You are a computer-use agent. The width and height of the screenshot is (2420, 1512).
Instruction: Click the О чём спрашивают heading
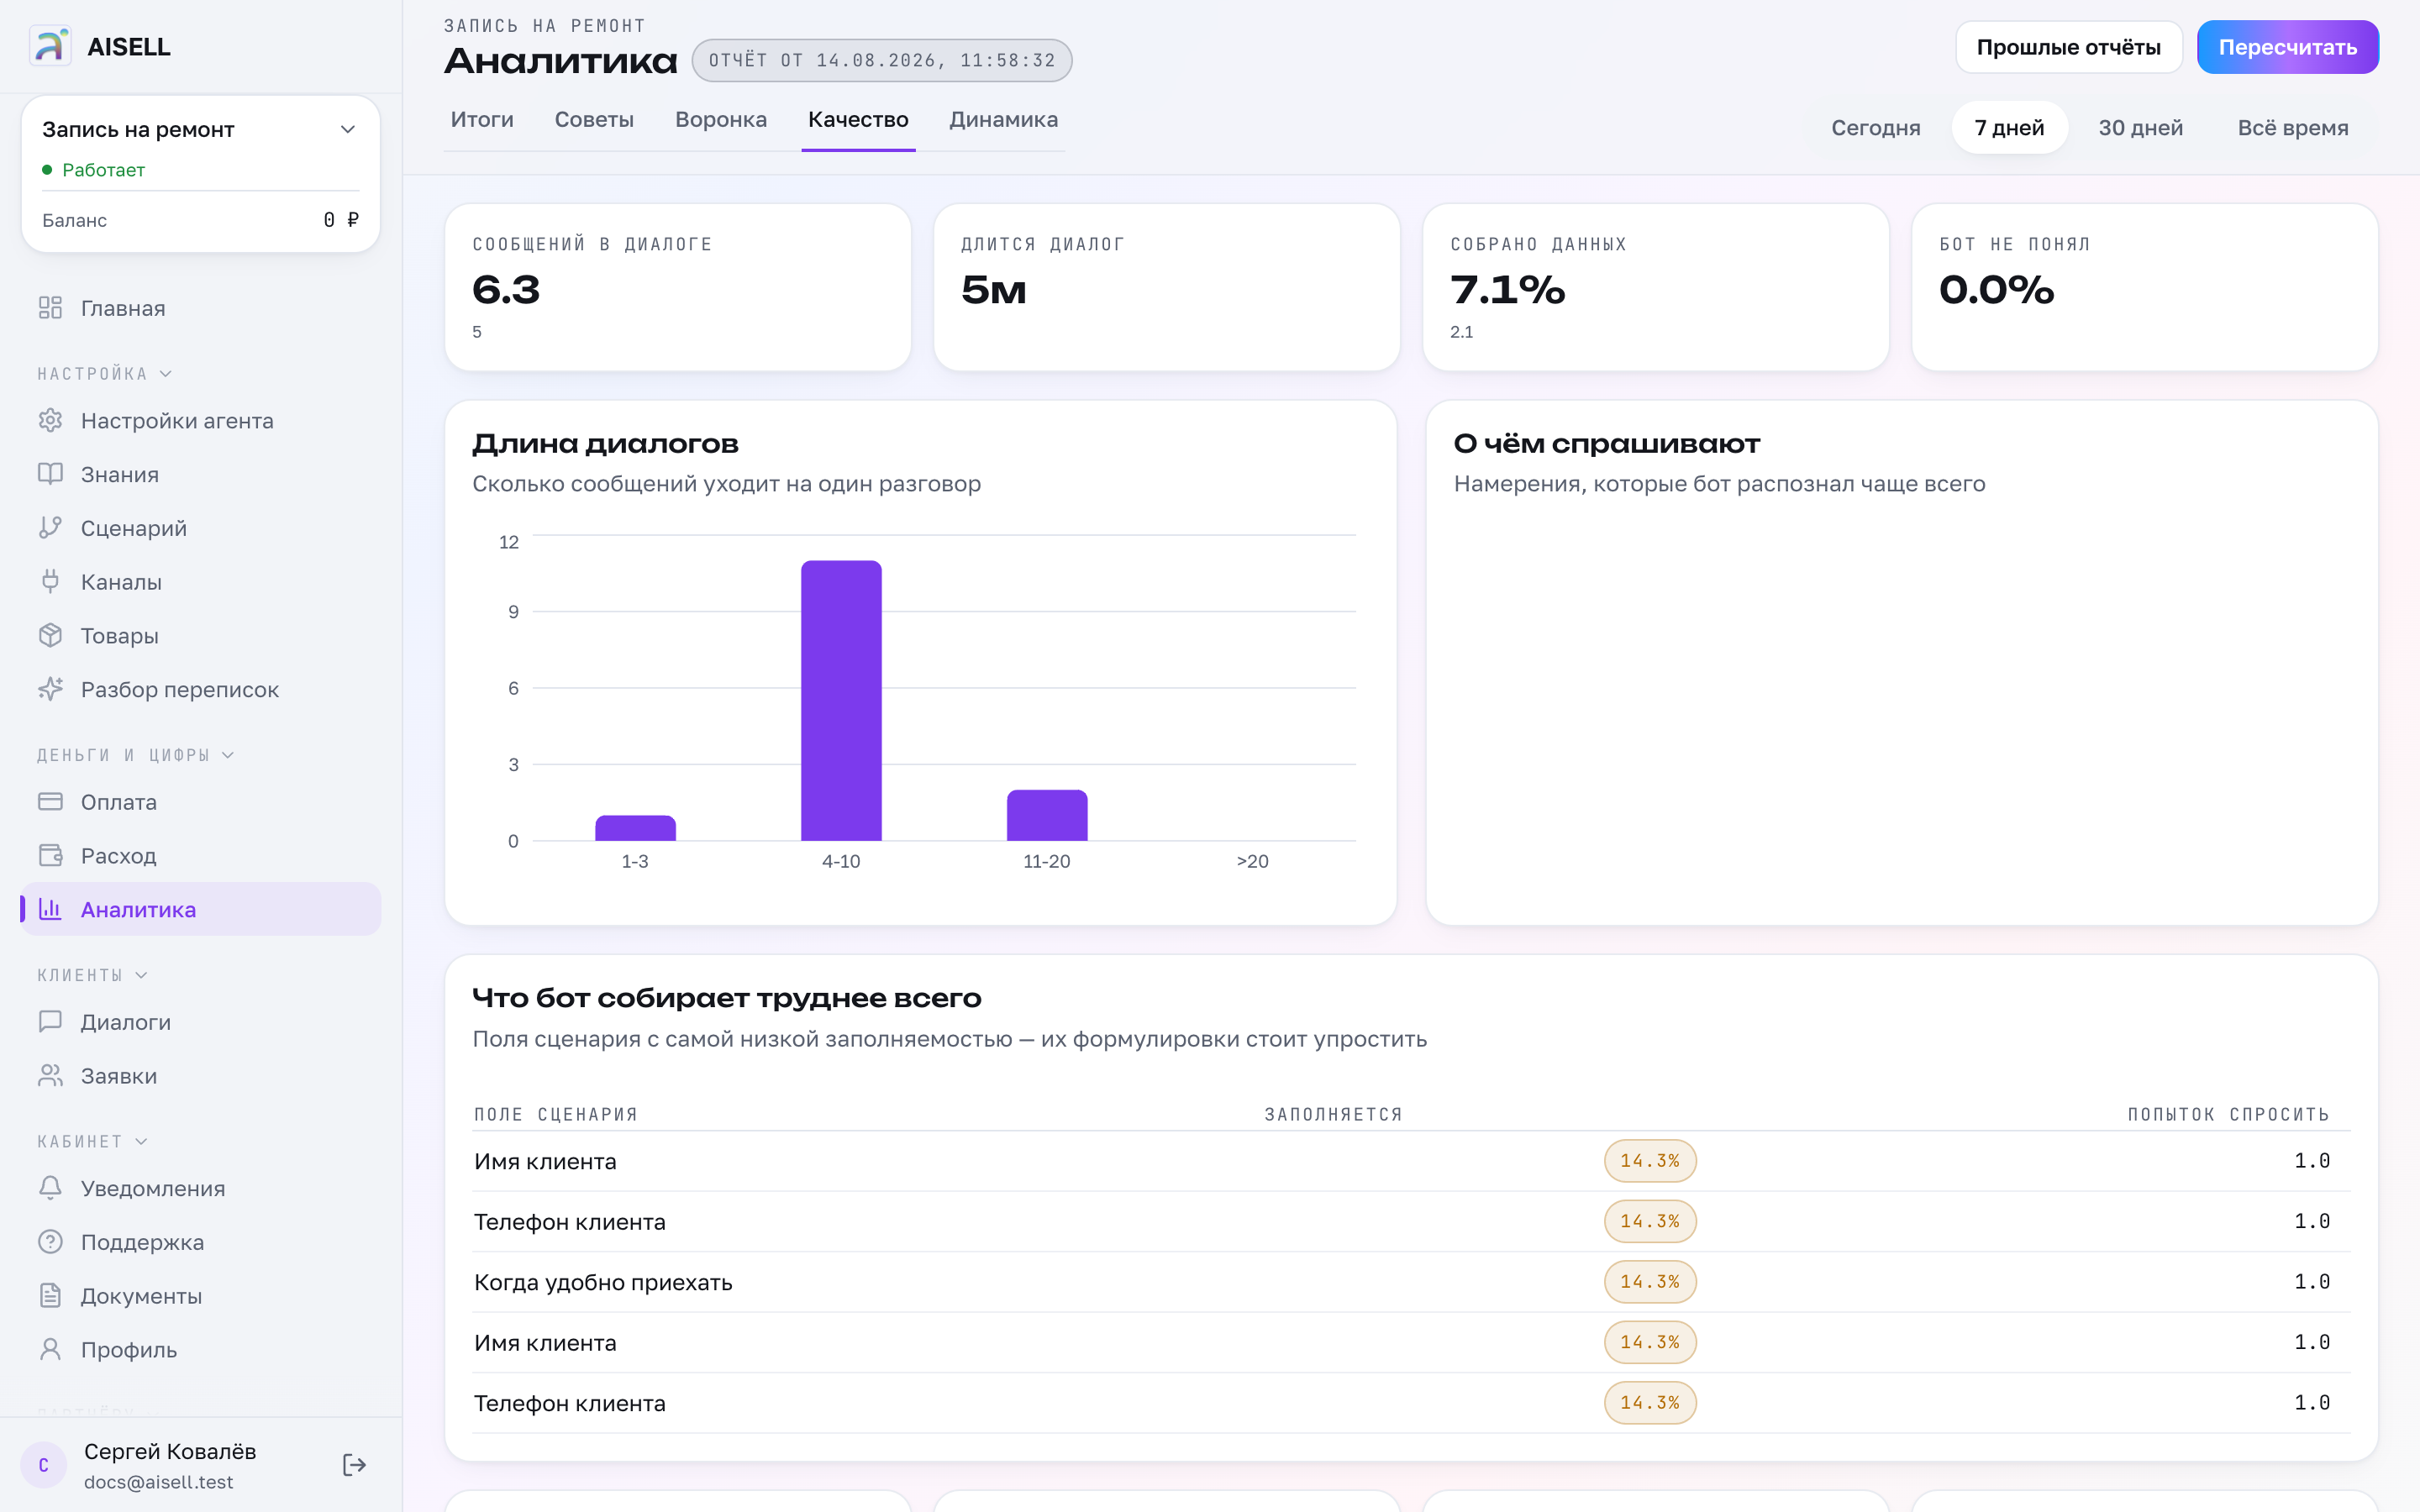[x=1607, y=443]
